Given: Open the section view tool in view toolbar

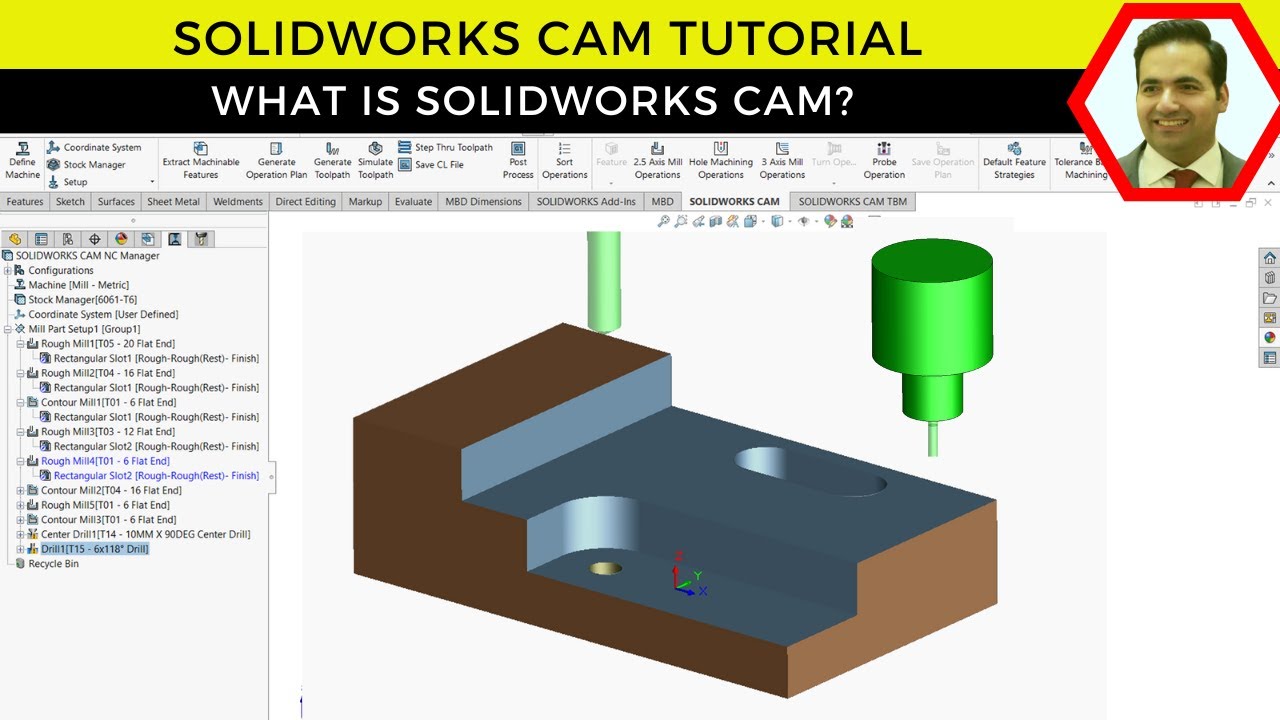Looking at the screenshot, I should click(716, 221).
